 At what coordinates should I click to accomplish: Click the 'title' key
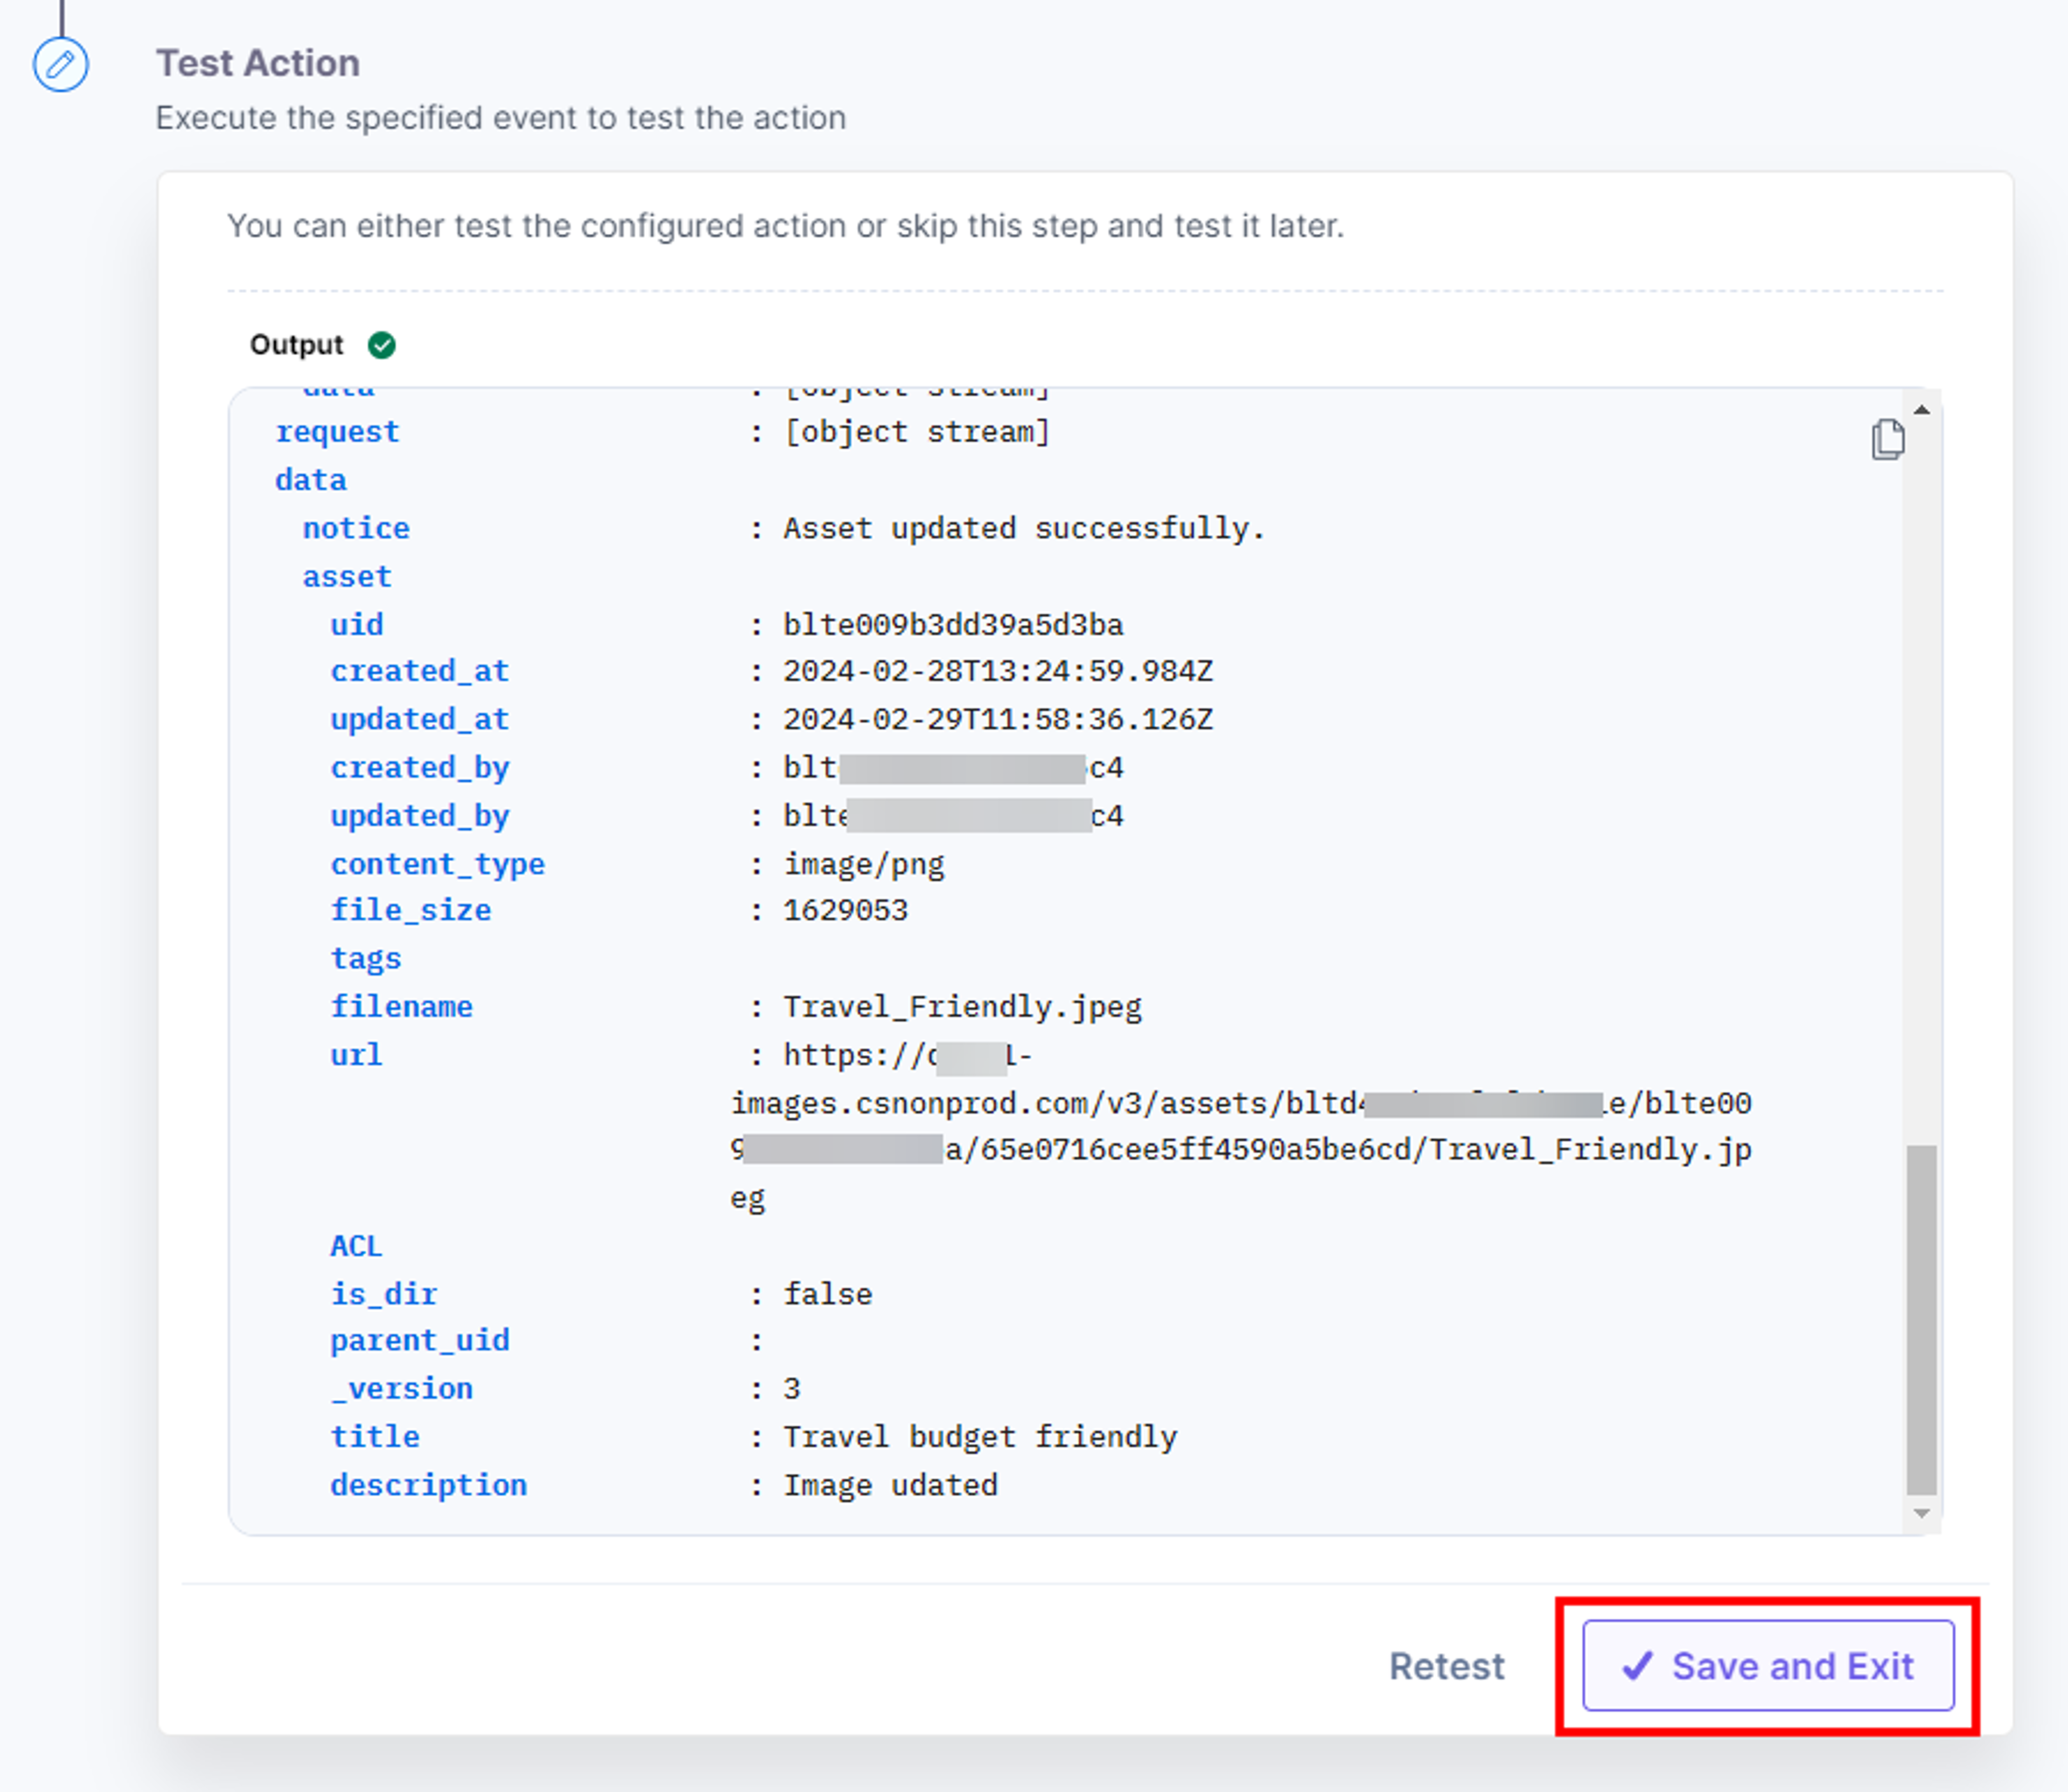(x=375, y=1437)
